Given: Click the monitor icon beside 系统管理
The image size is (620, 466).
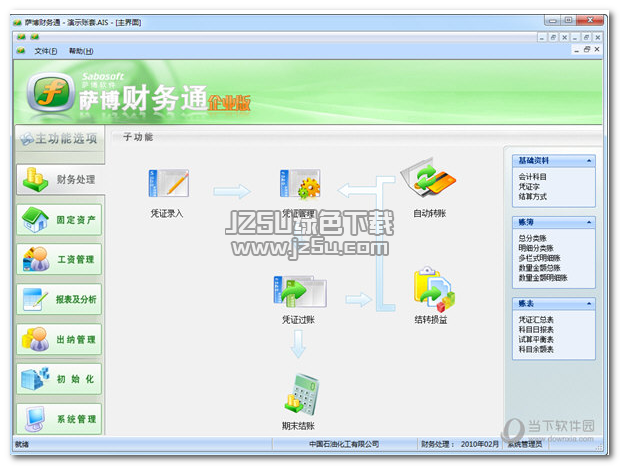Looking at the screenshot, I should (35, 419).
